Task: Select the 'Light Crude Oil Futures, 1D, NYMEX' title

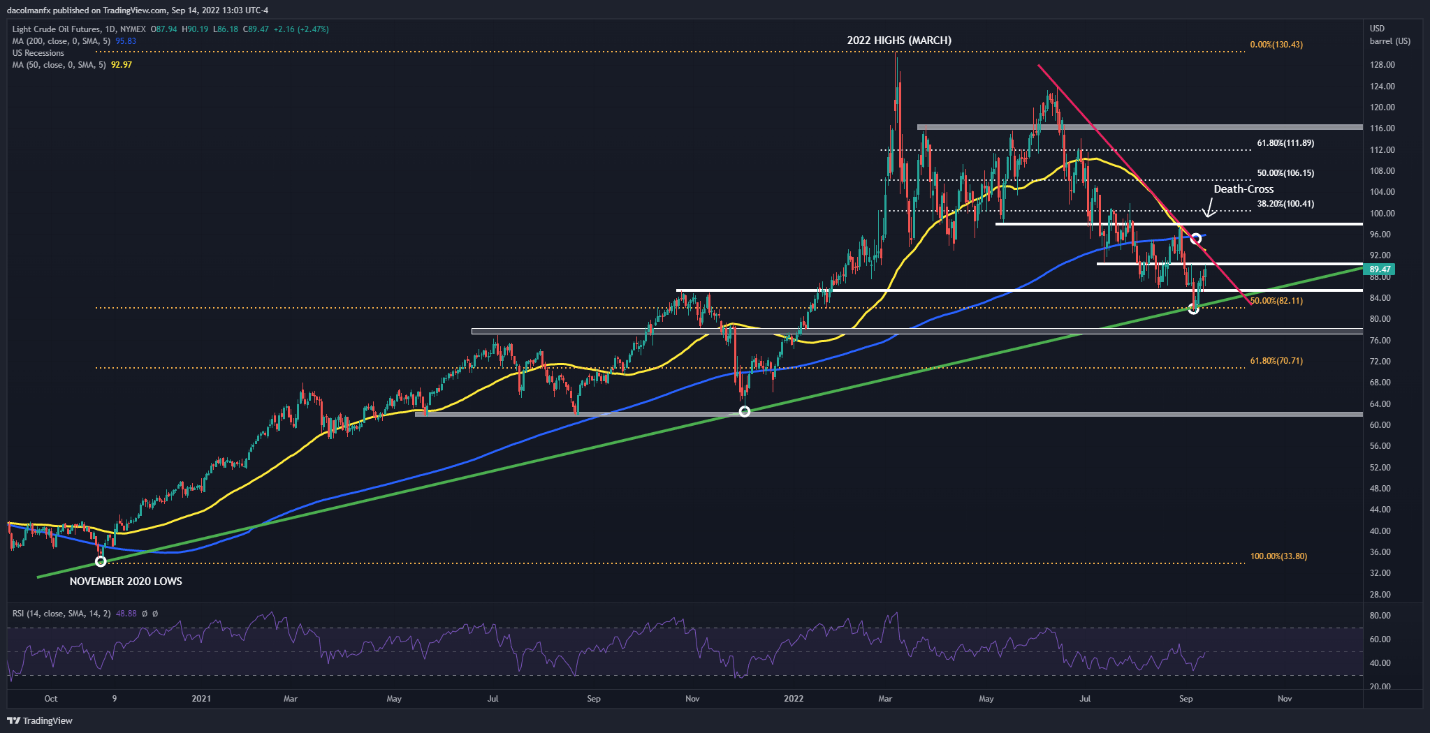Action: (x=78, y=29)
